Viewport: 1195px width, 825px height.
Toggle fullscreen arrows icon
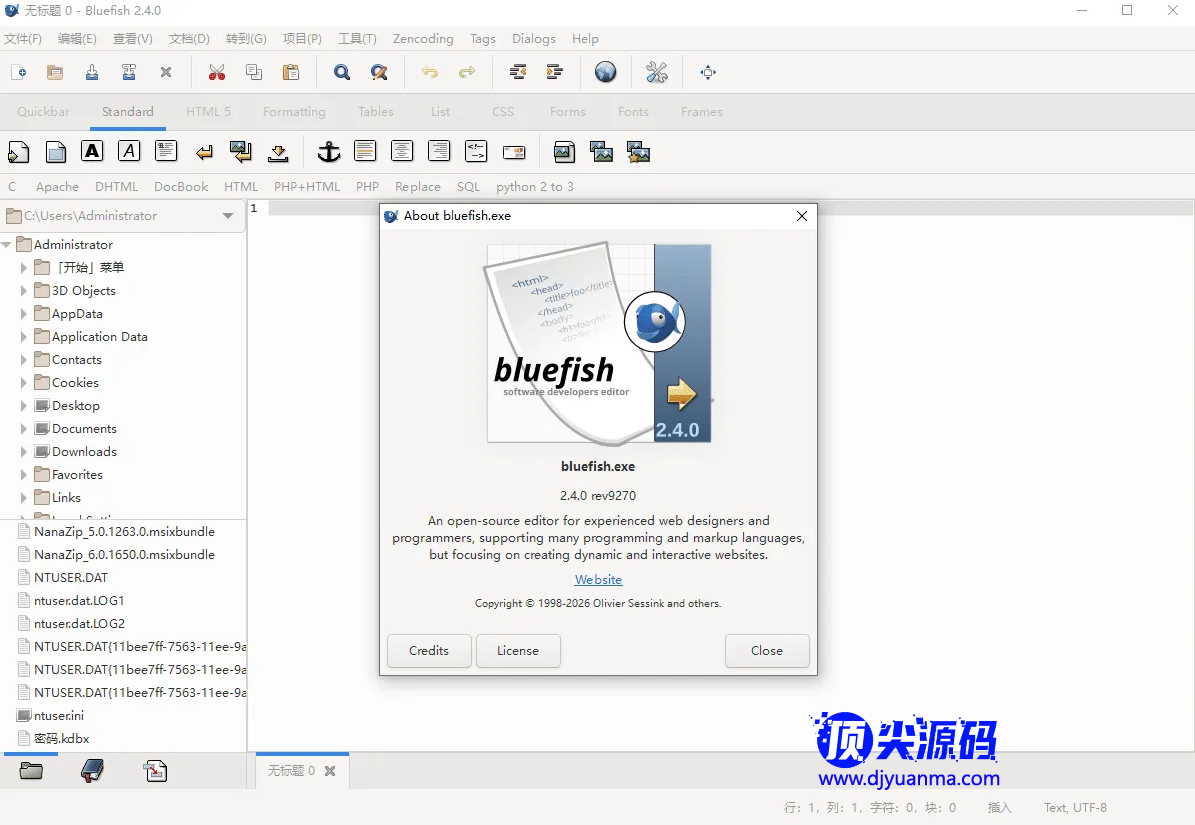(x=708, y=72)
